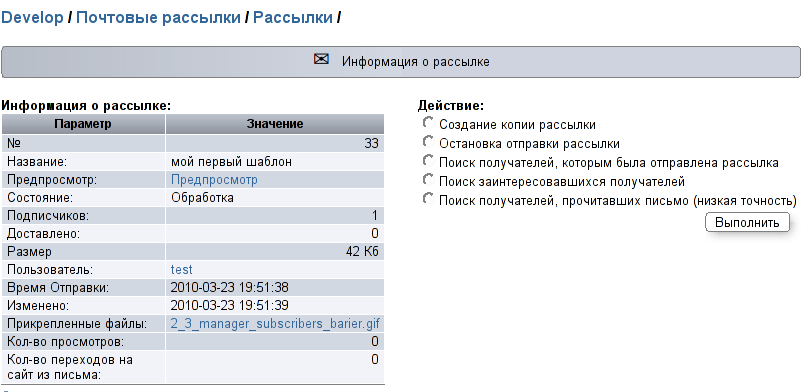Click the "Информация о рассылке" header bar

coord(401,62)
